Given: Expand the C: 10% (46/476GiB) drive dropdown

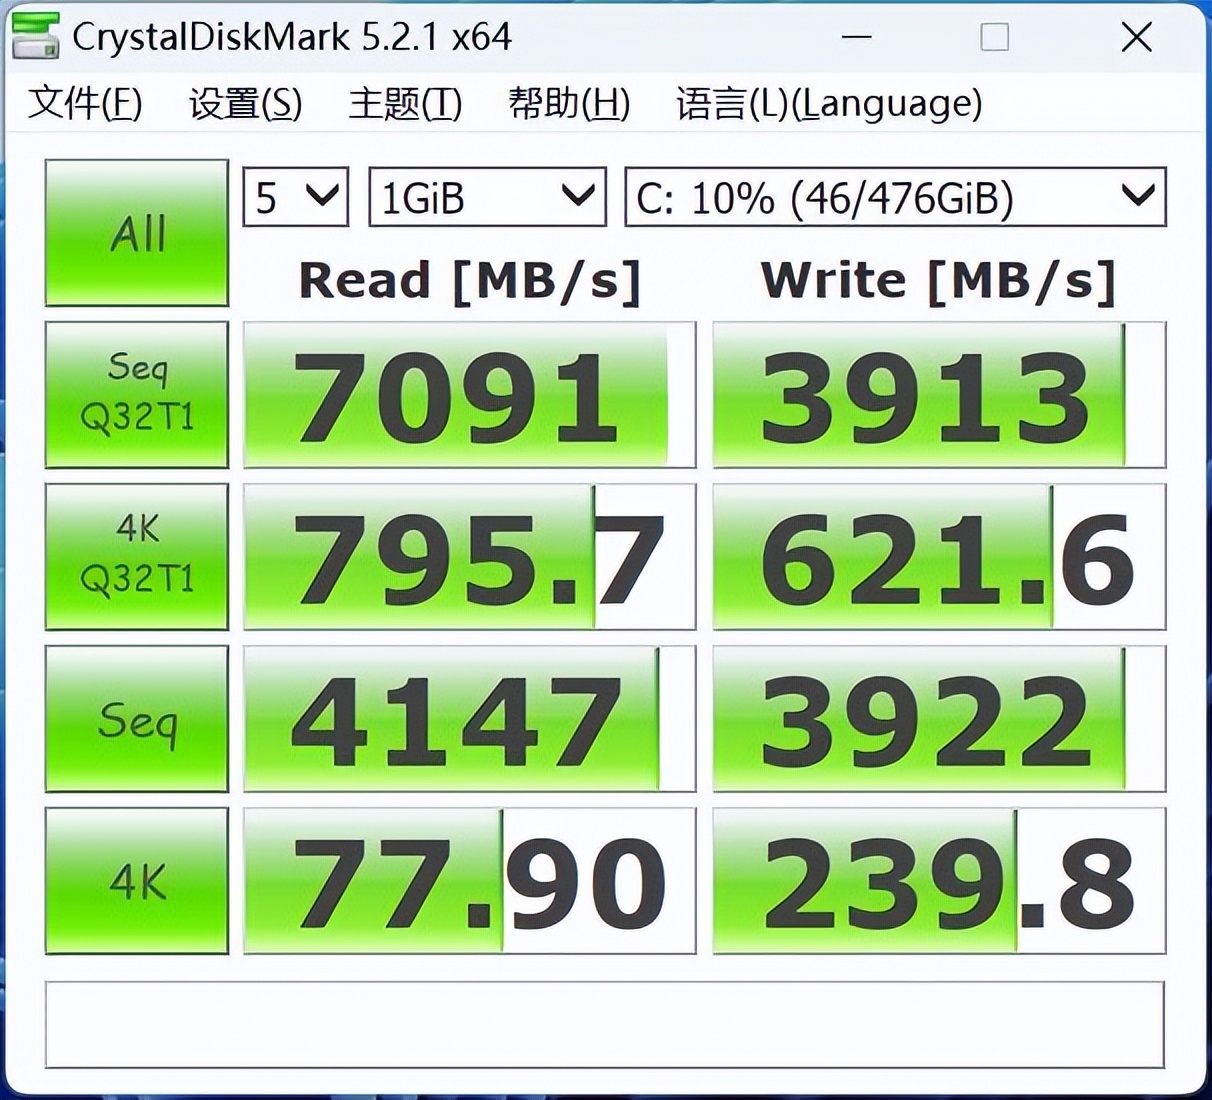Looking at the screenshot, I should (x=896, y=197).
